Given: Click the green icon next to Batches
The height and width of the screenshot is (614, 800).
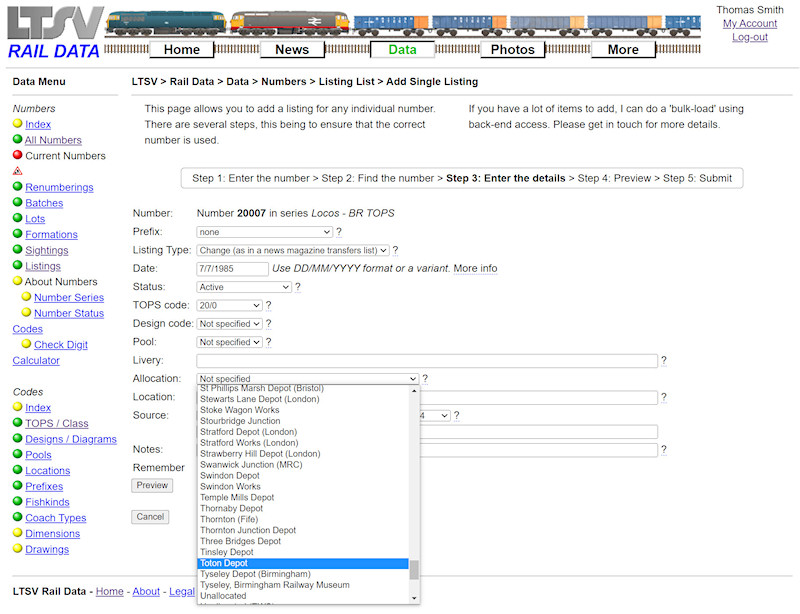Looking at the screenshot, I should click(x=17, y=203).
